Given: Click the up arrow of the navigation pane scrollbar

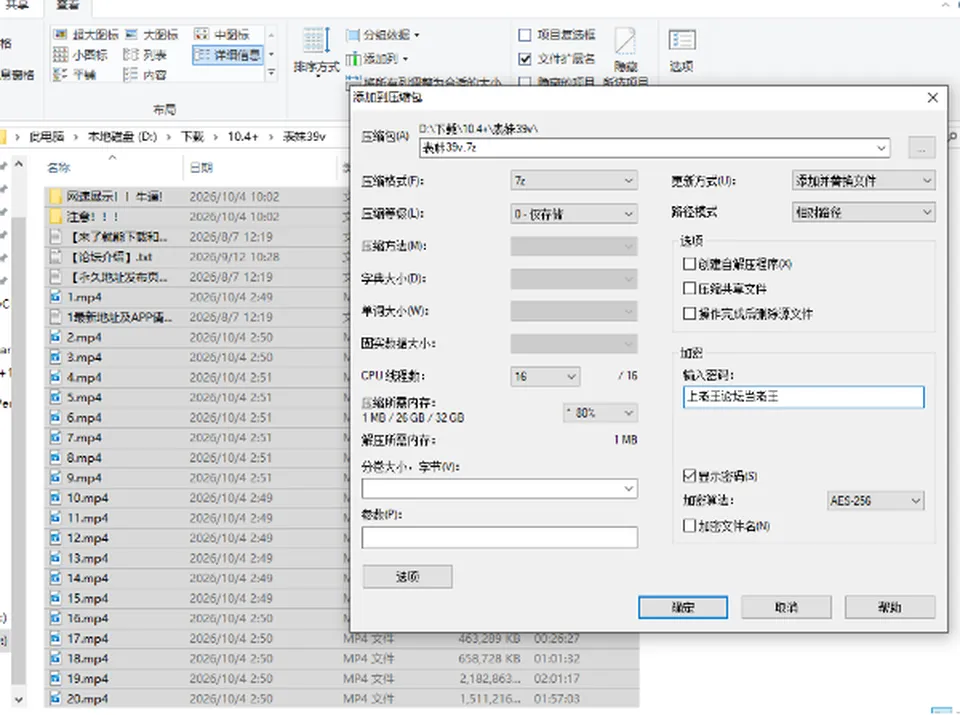Looking at the screenshot, I should coord(19,165).
